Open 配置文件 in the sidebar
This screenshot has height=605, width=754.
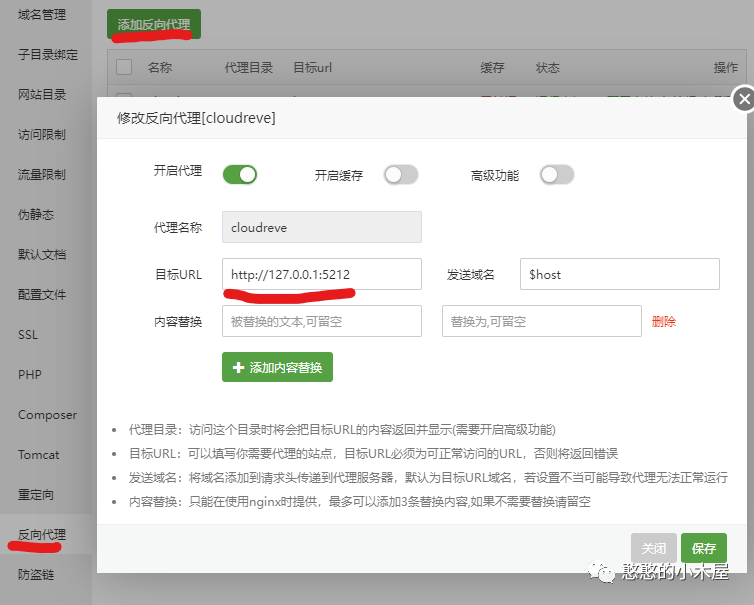tap(42, 294)
